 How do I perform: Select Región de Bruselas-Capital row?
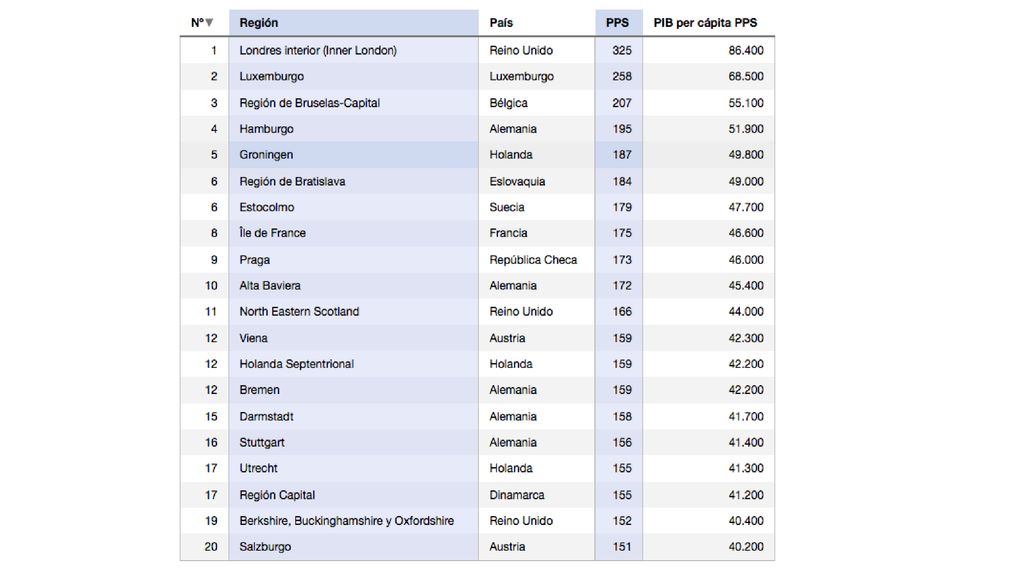[477, 103]
